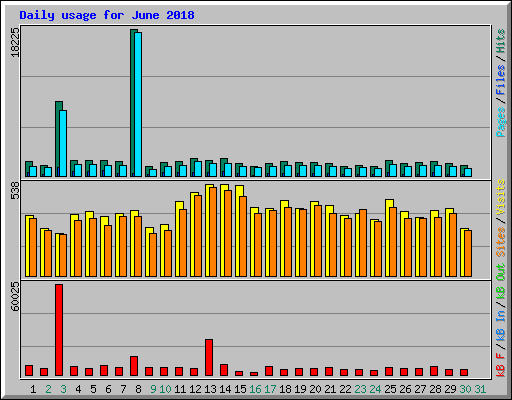The height and width of the screenshot is (400, 512).
Task: Select green day label 30
Action: (465, 389)
